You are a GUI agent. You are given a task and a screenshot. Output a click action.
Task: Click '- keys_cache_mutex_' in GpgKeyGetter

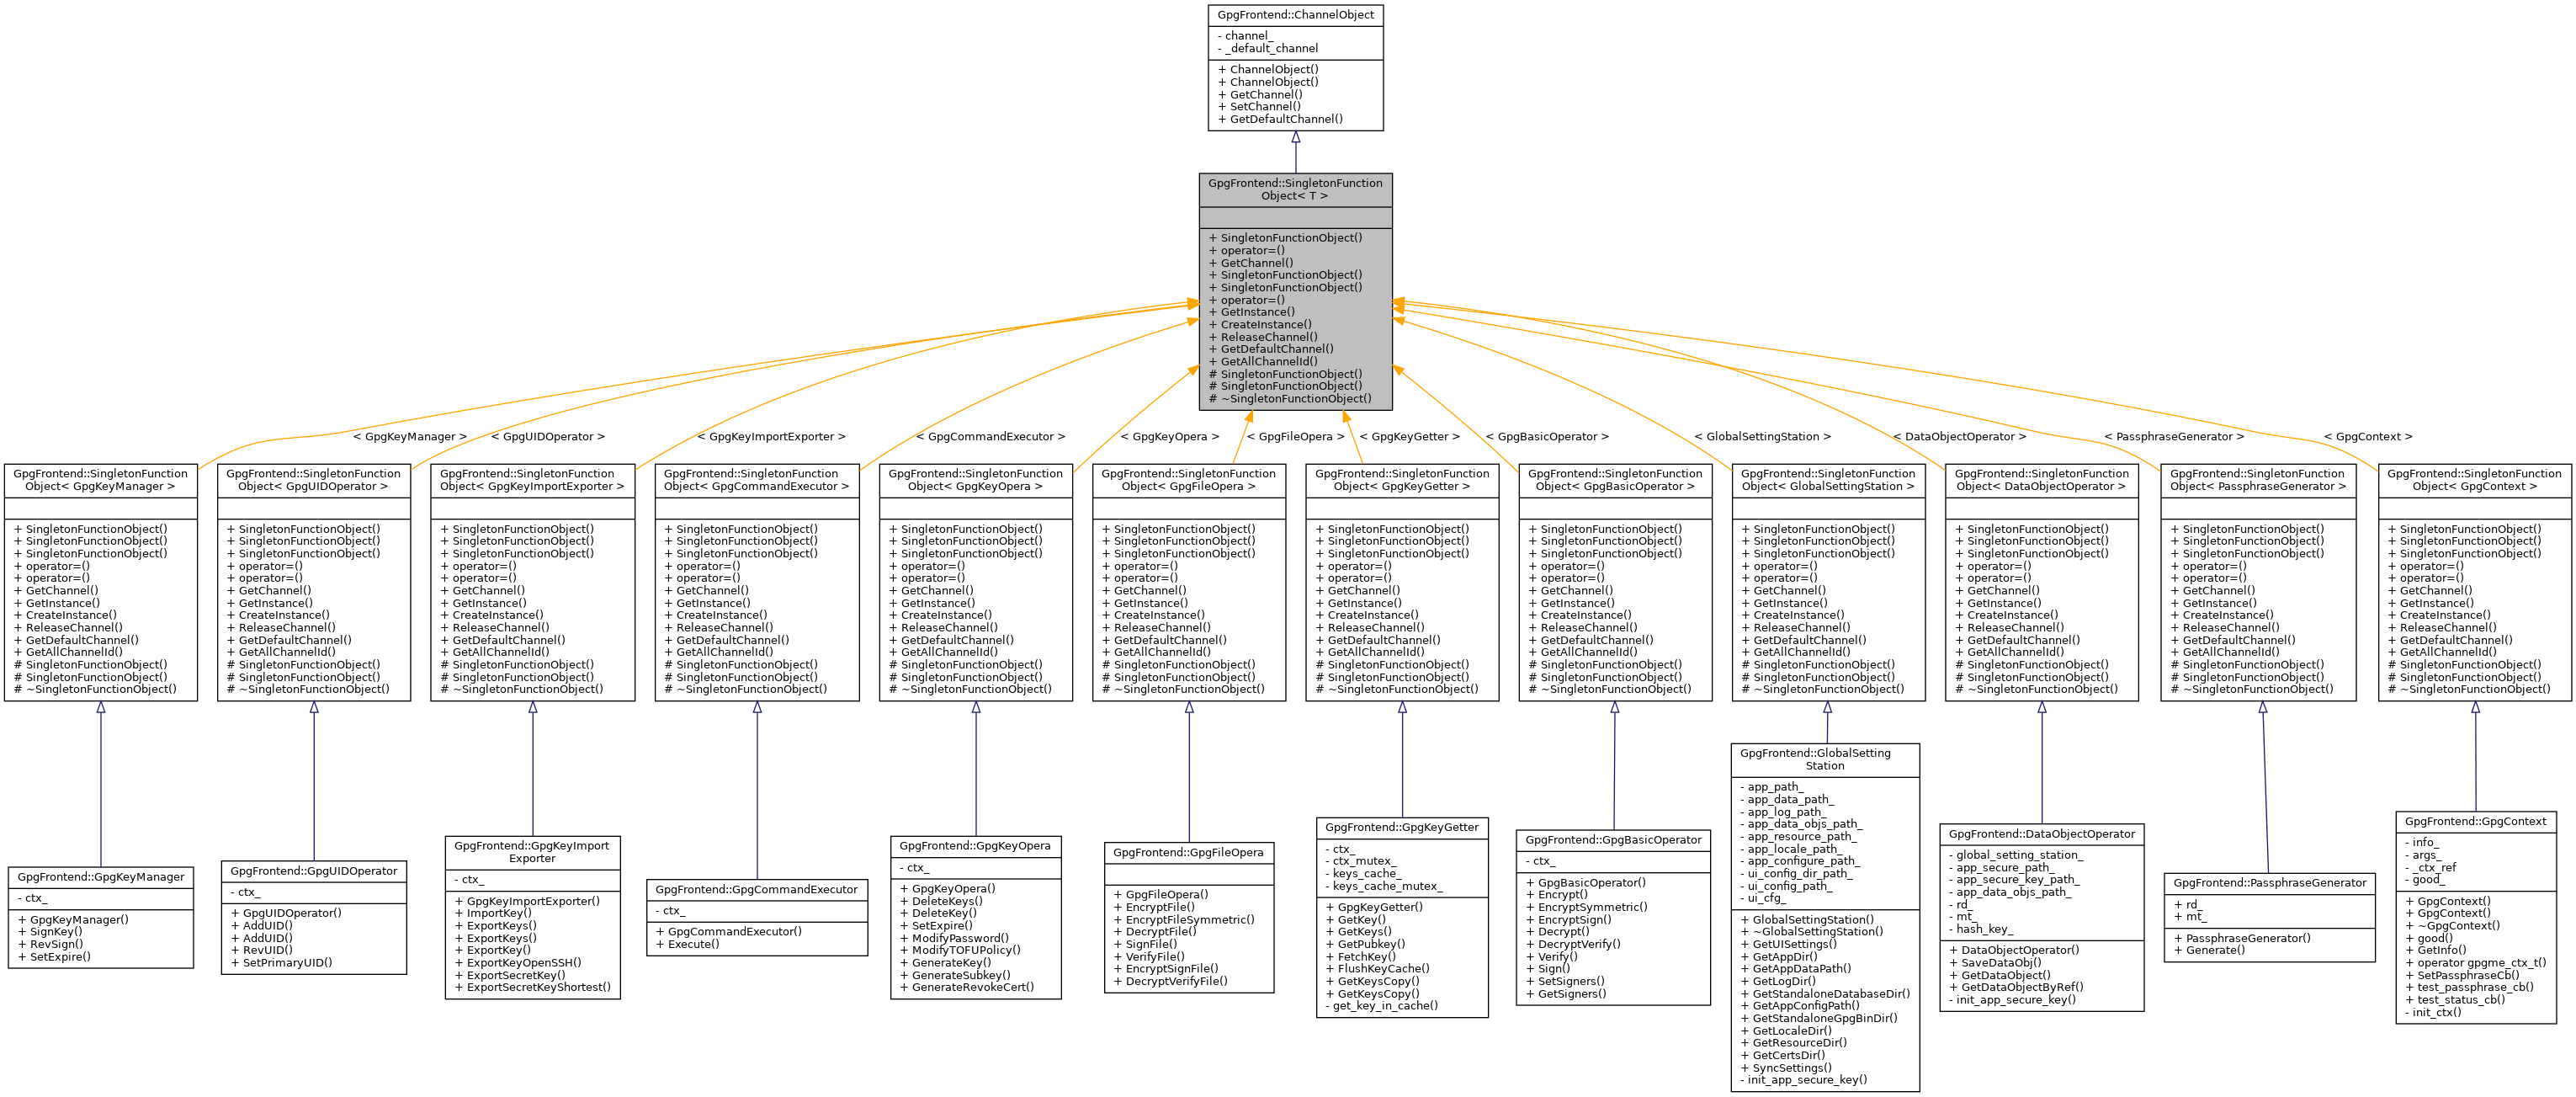[1384, 886]
